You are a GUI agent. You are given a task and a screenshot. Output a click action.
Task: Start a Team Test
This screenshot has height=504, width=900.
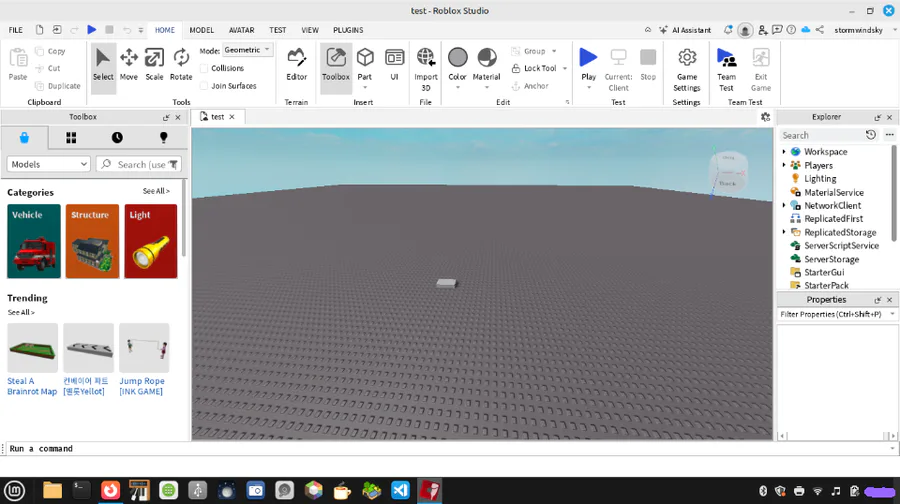[726, 69]
